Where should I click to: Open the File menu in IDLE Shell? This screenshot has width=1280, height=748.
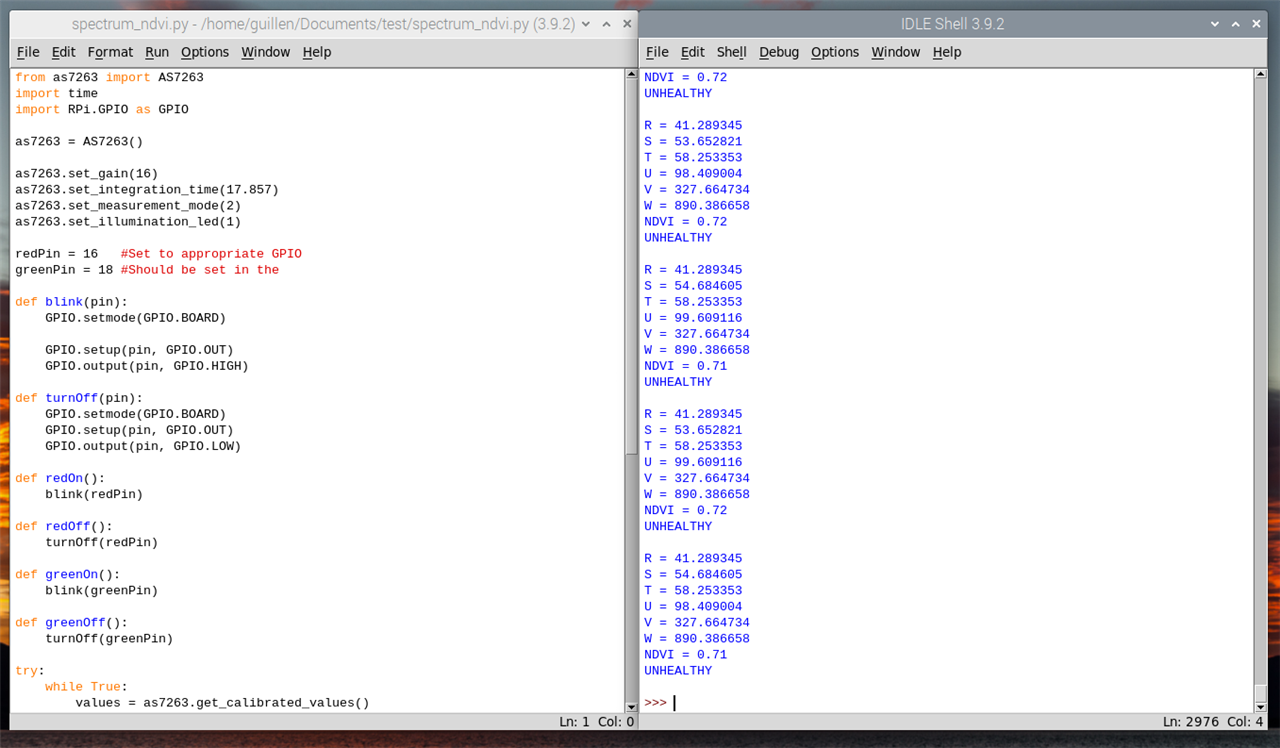coord(657,52)
